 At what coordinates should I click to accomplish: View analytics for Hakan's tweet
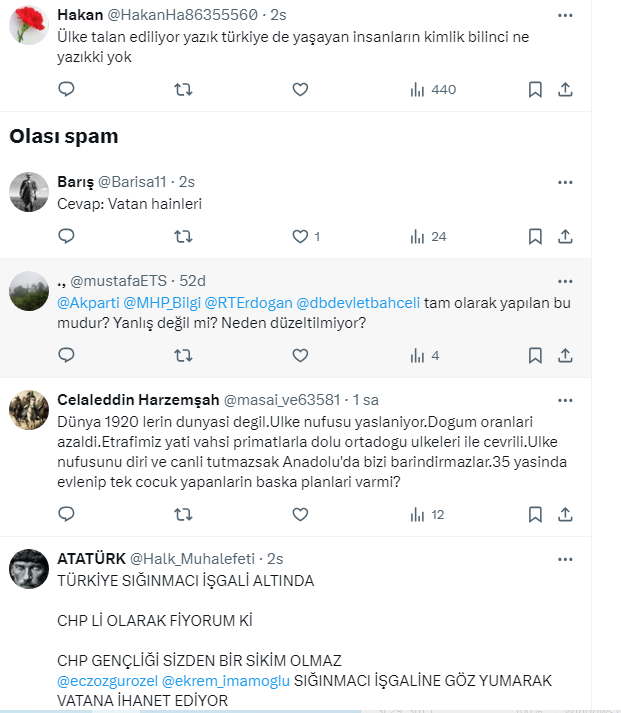(432, 90)
